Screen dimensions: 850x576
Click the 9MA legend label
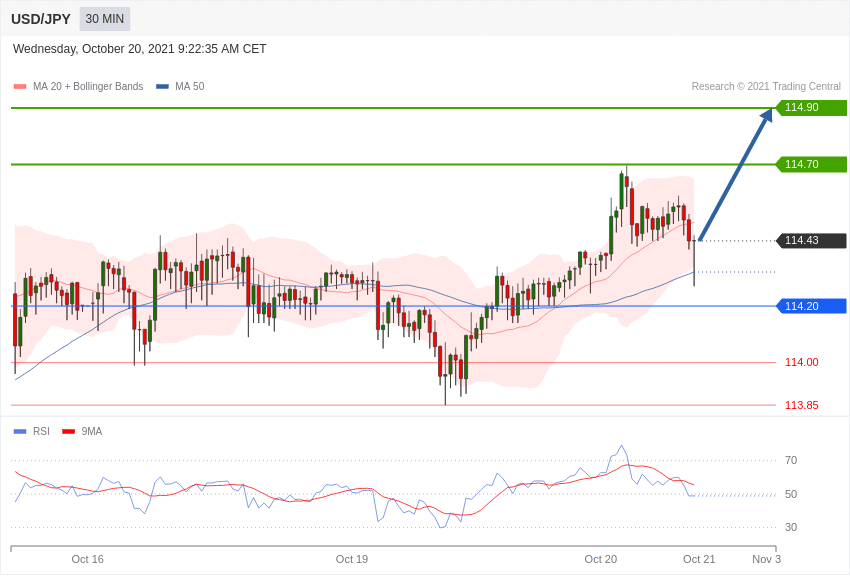[x=92, y=431]
